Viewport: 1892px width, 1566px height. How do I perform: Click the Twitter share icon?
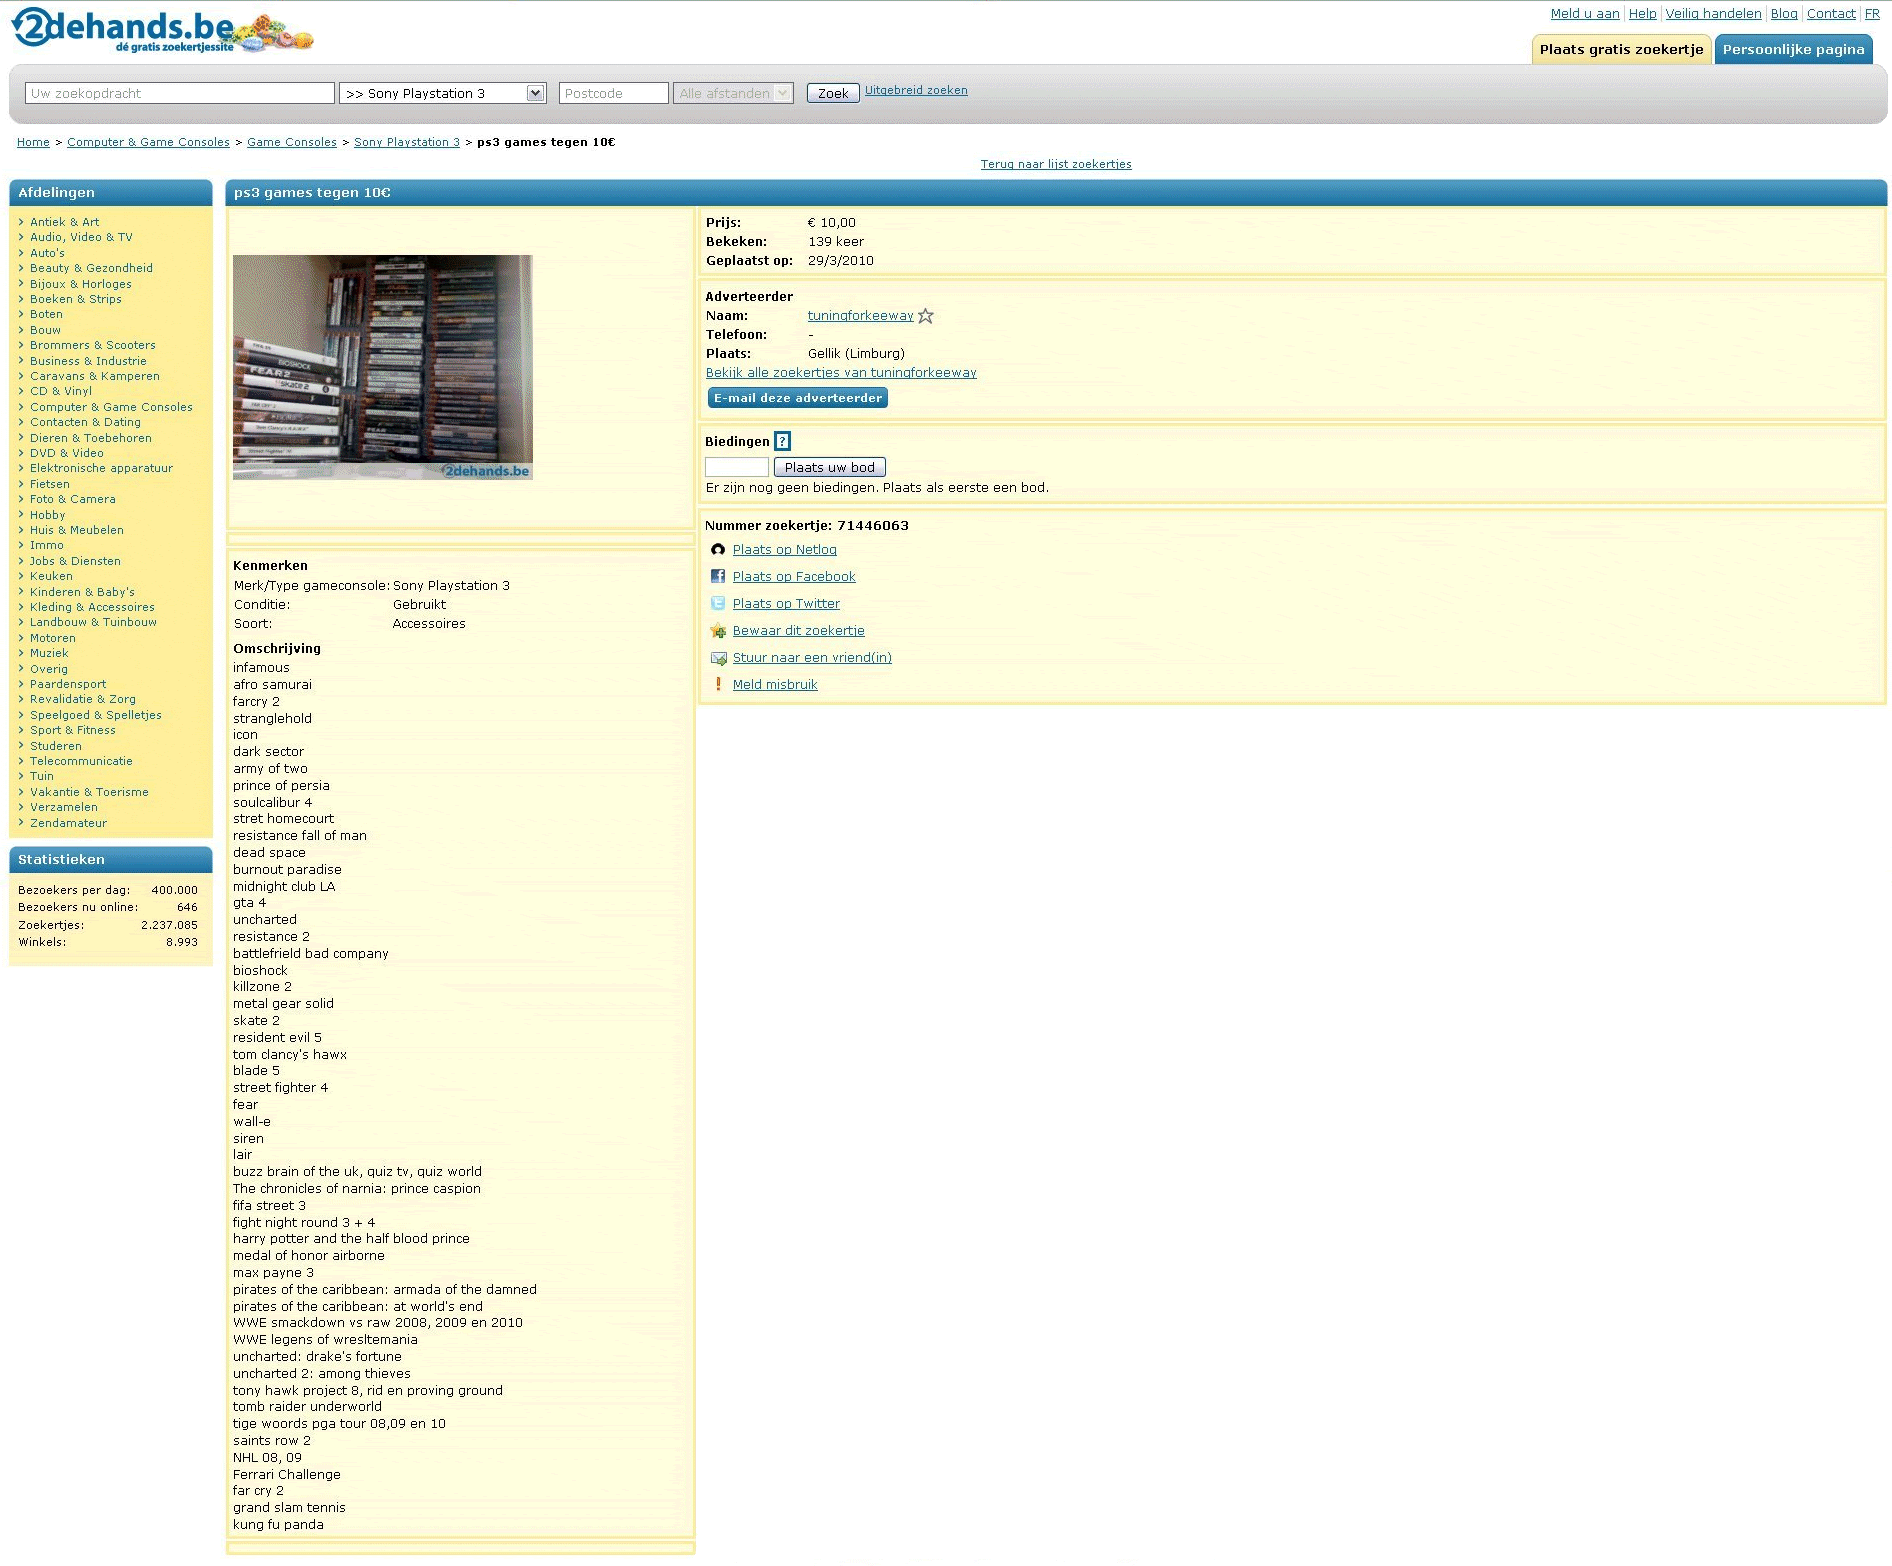pos(718,604)
